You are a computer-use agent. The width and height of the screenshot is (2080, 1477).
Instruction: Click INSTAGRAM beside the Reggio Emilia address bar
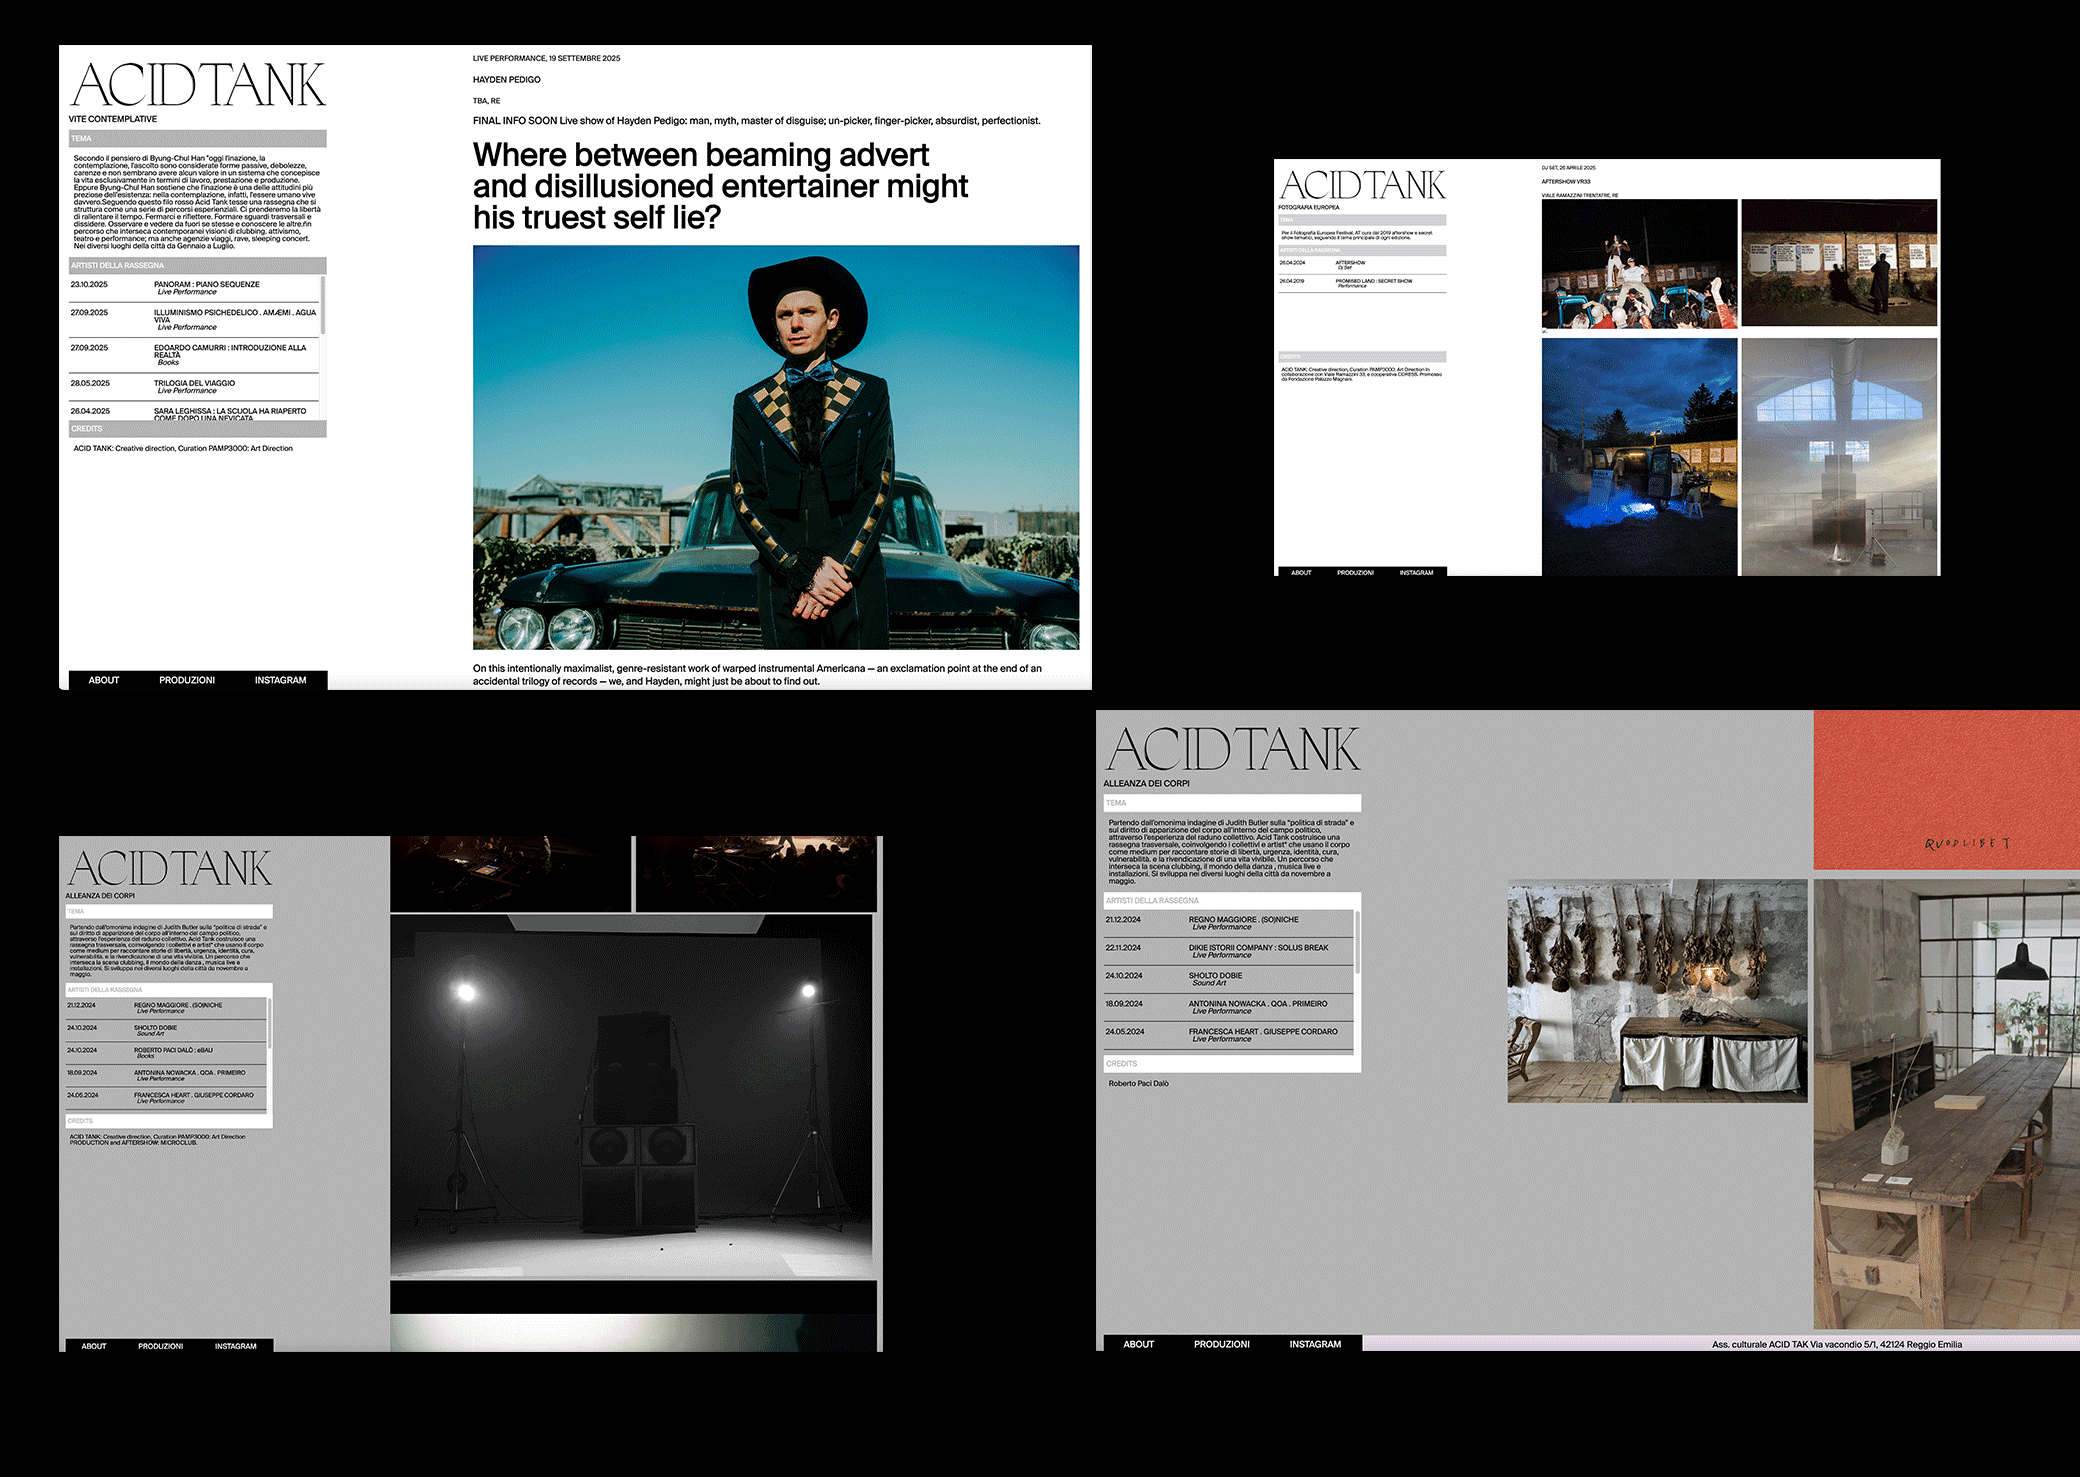click(1314, 1344)
